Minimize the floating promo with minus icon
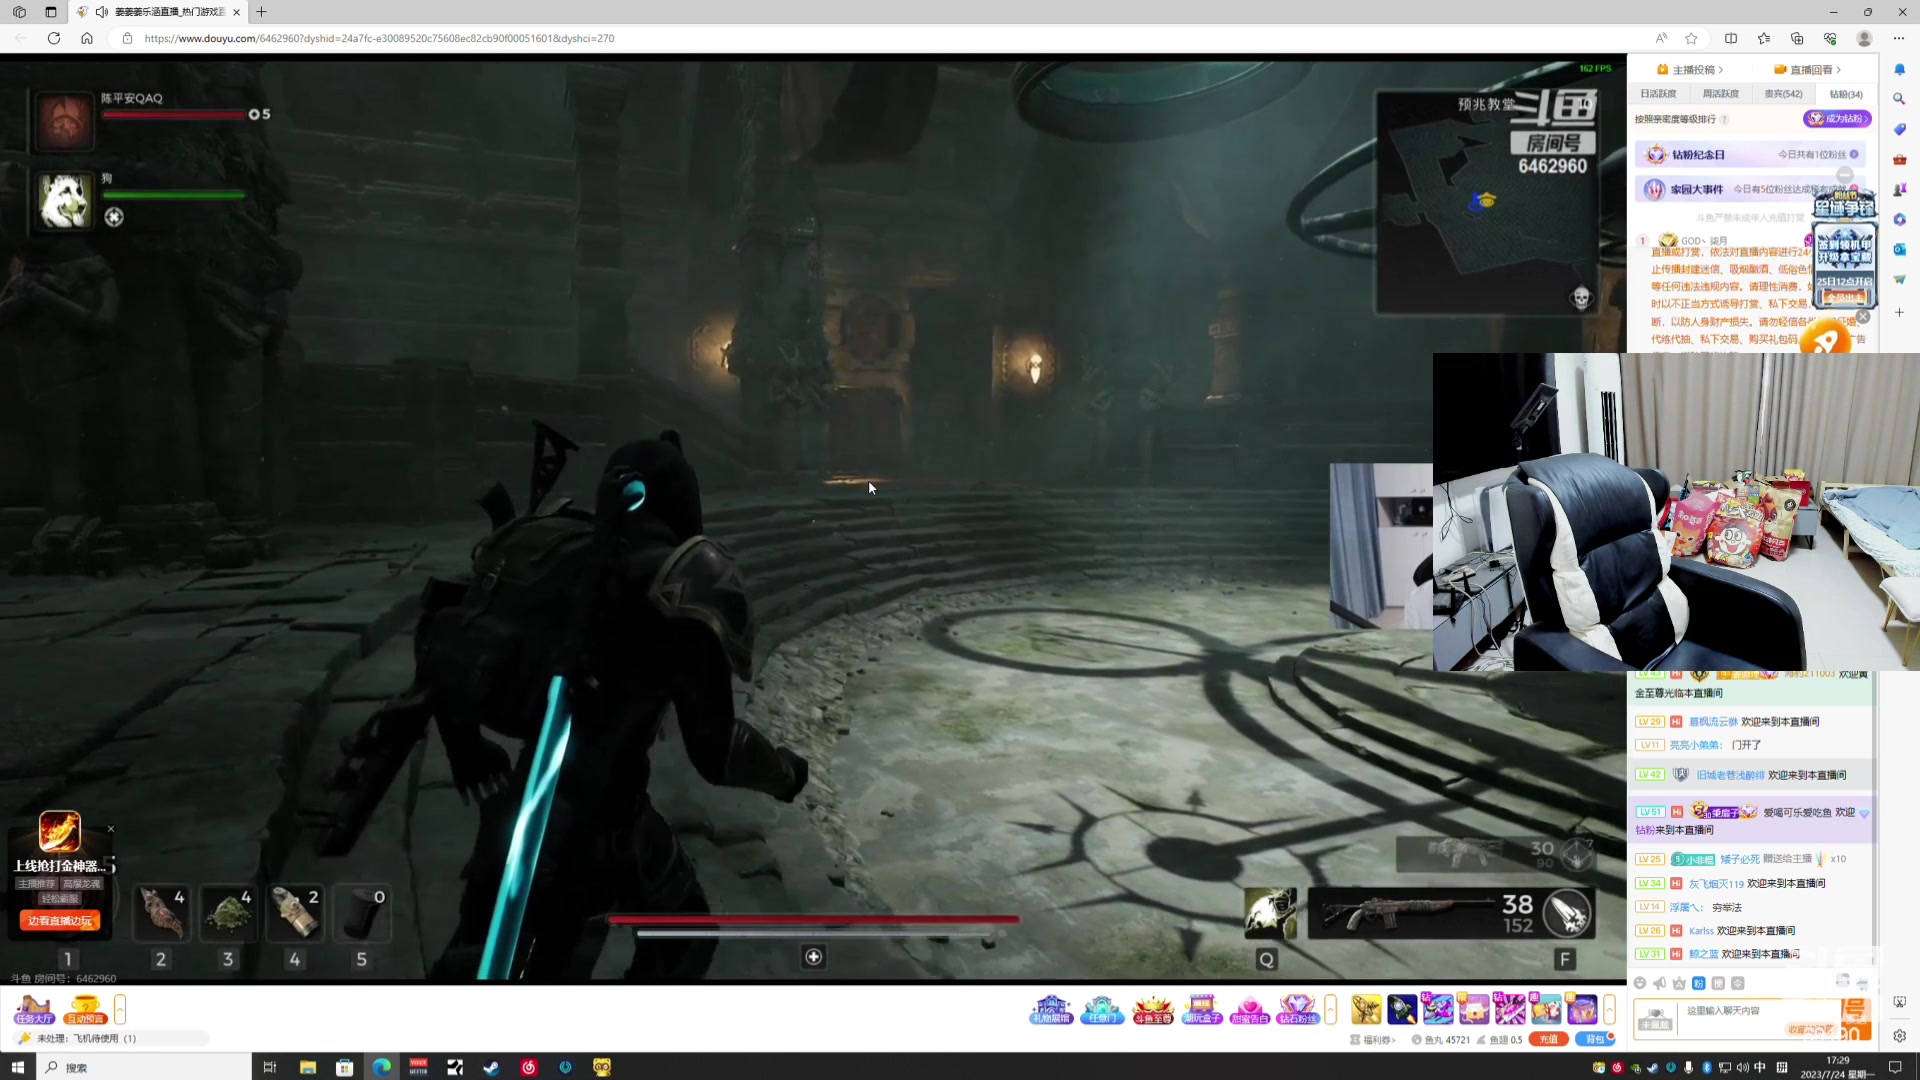This screenshot has height=1080, width=1920. pyautogui.click(x=1845, y=174)
